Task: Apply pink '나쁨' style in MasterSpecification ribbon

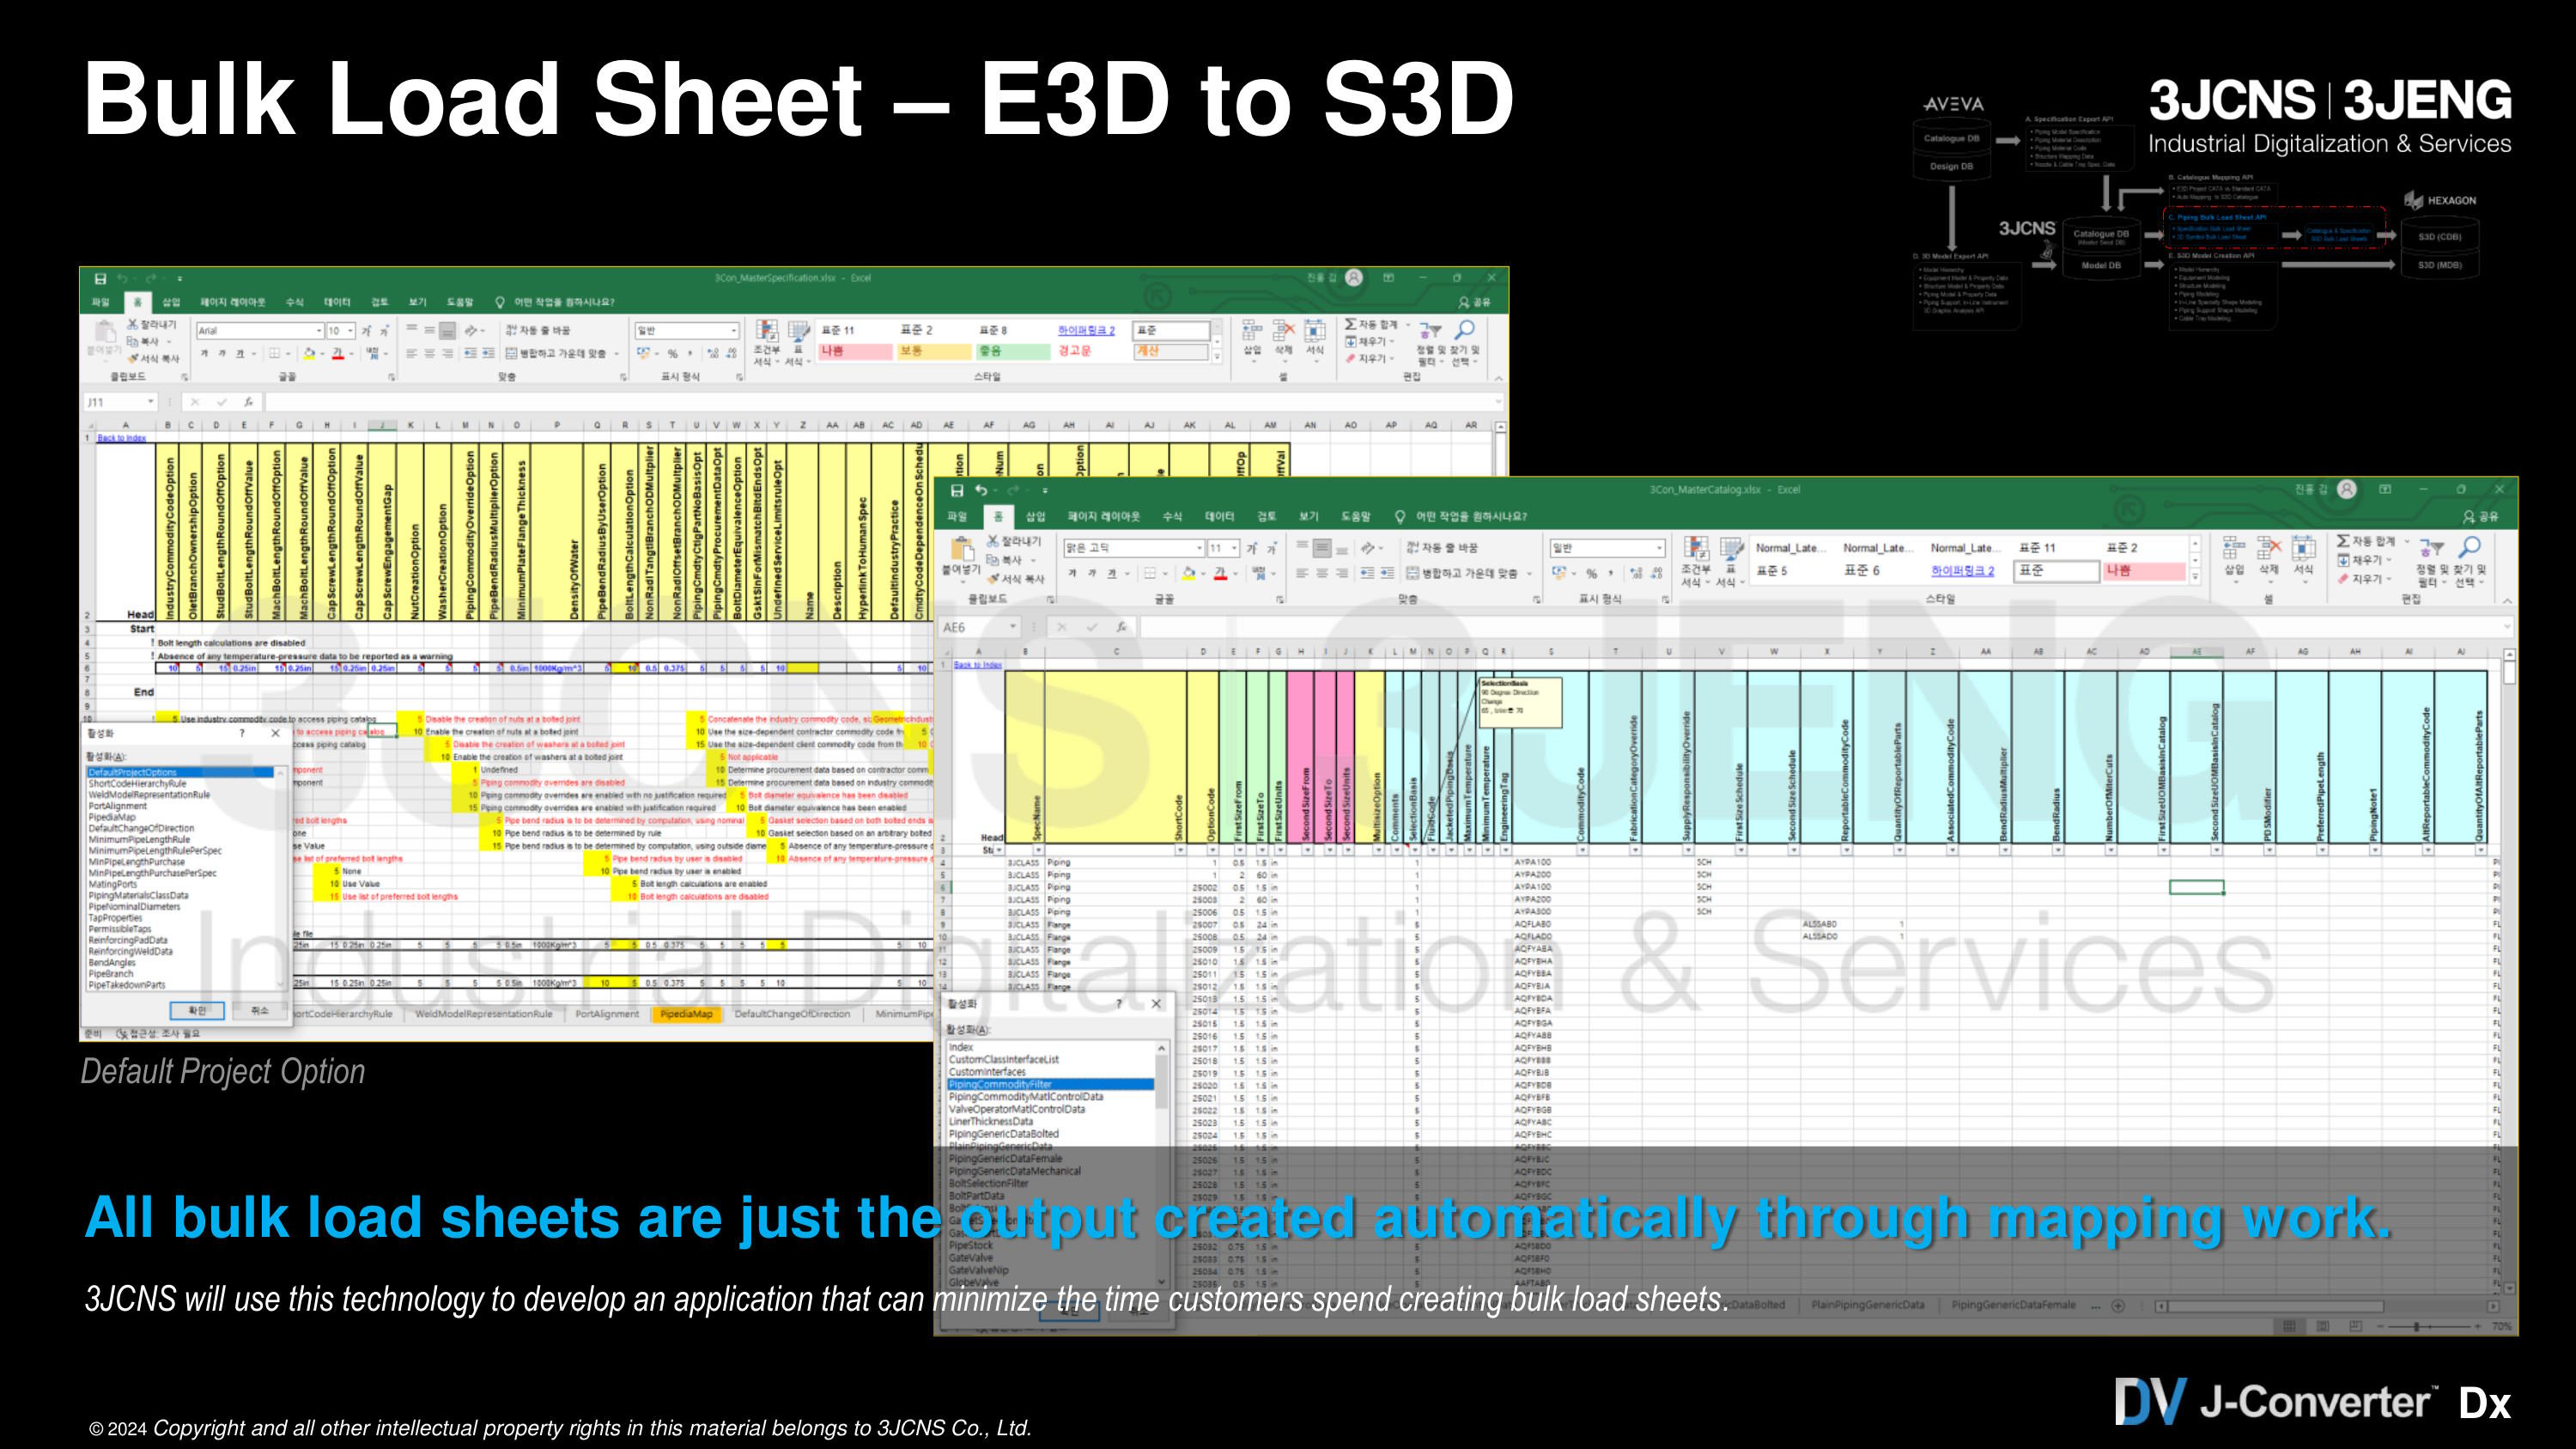Action: pos(855,351)
